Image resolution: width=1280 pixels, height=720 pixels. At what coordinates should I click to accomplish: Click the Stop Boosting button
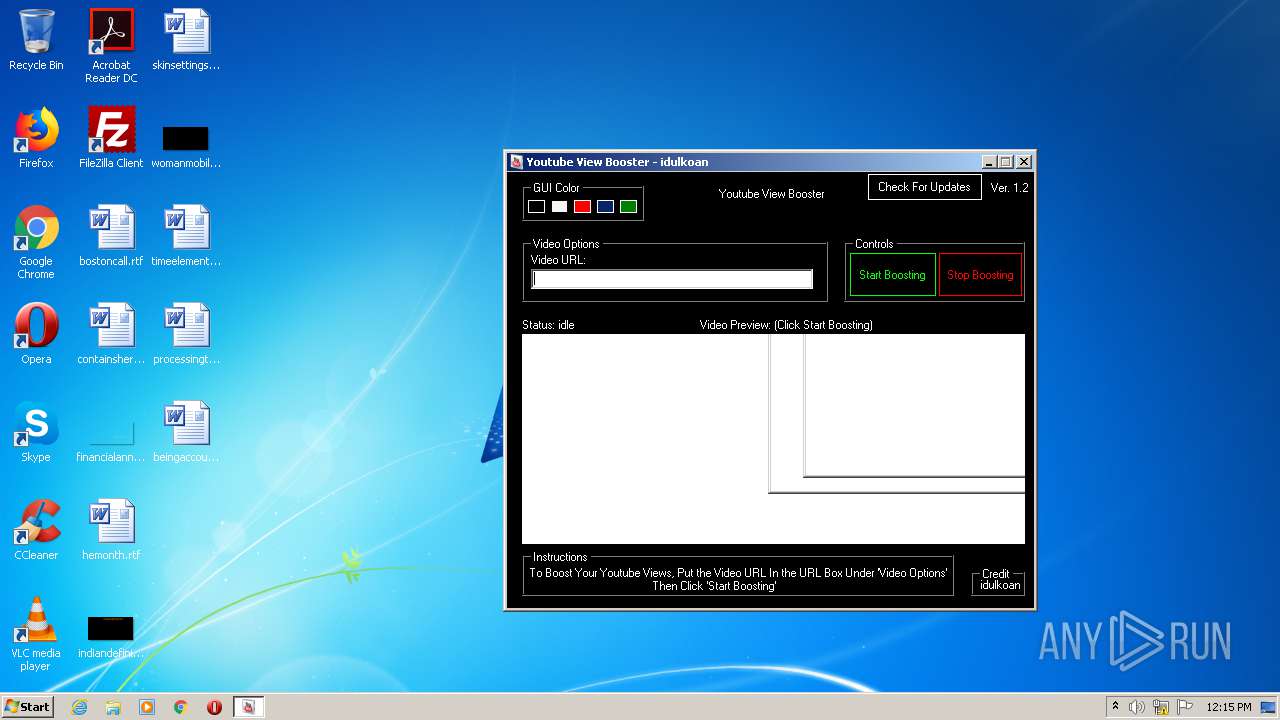980,275
